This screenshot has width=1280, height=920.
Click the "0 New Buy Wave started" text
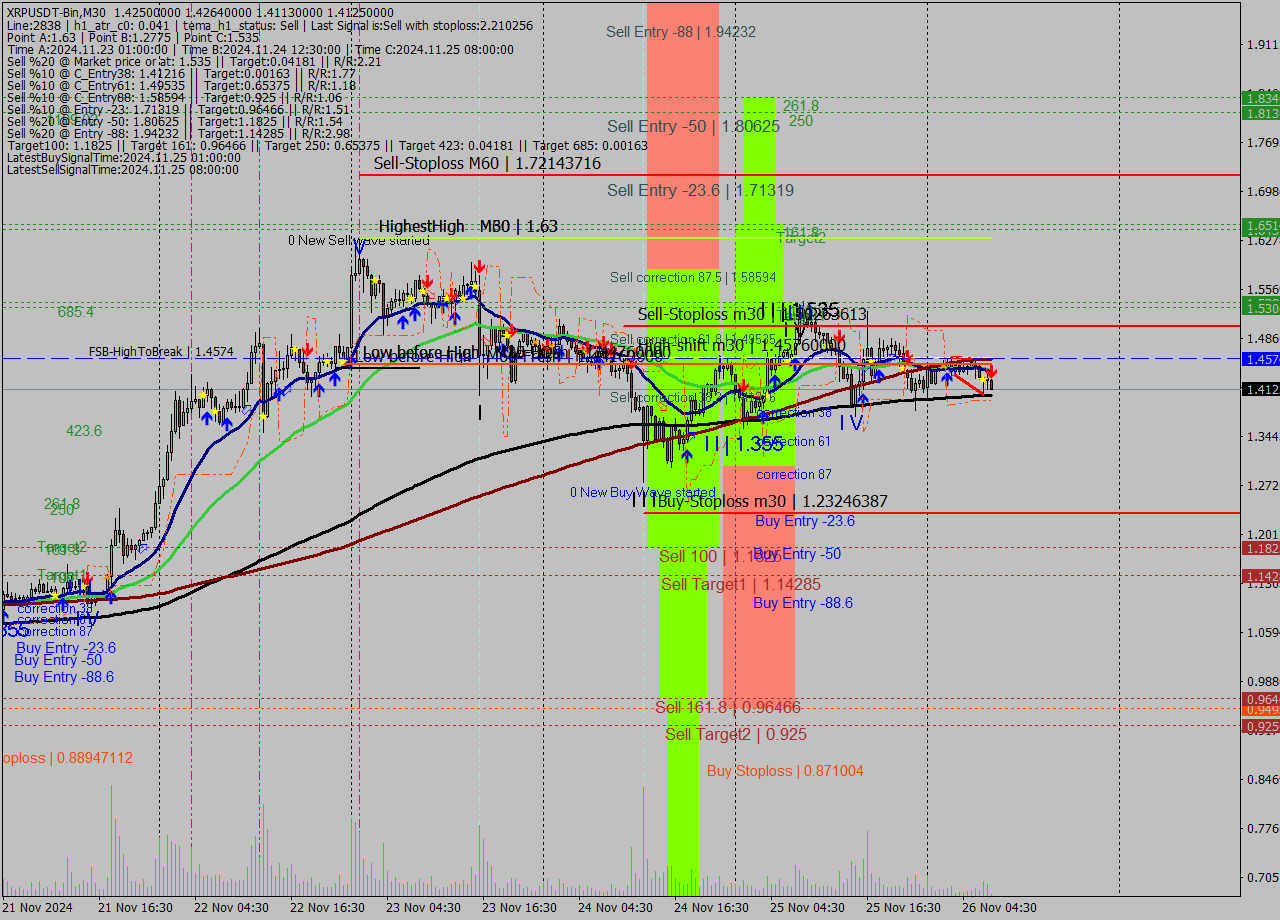[643, 493]
